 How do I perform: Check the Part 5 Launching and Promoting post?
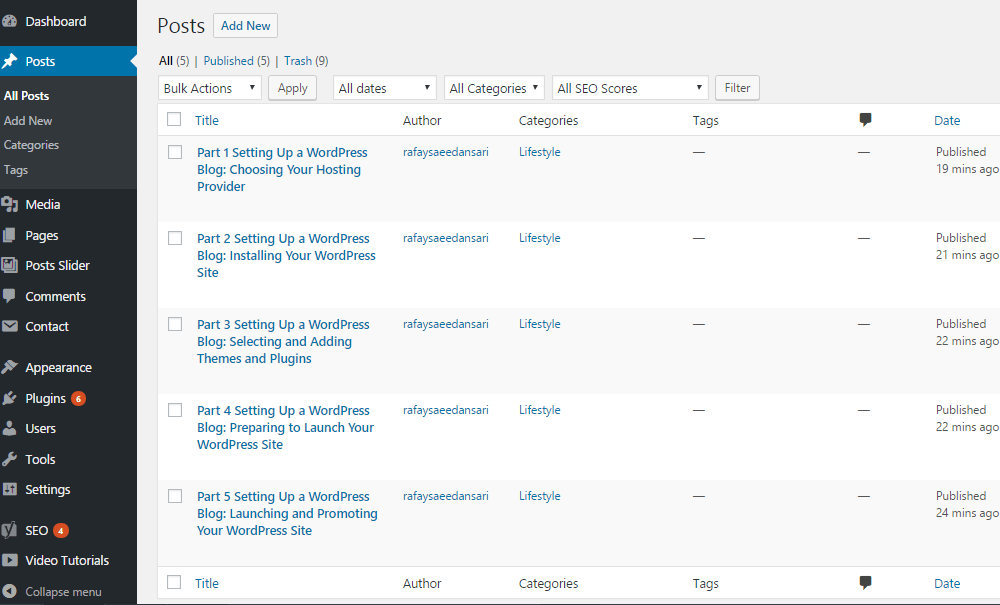[x=175, y=497]
